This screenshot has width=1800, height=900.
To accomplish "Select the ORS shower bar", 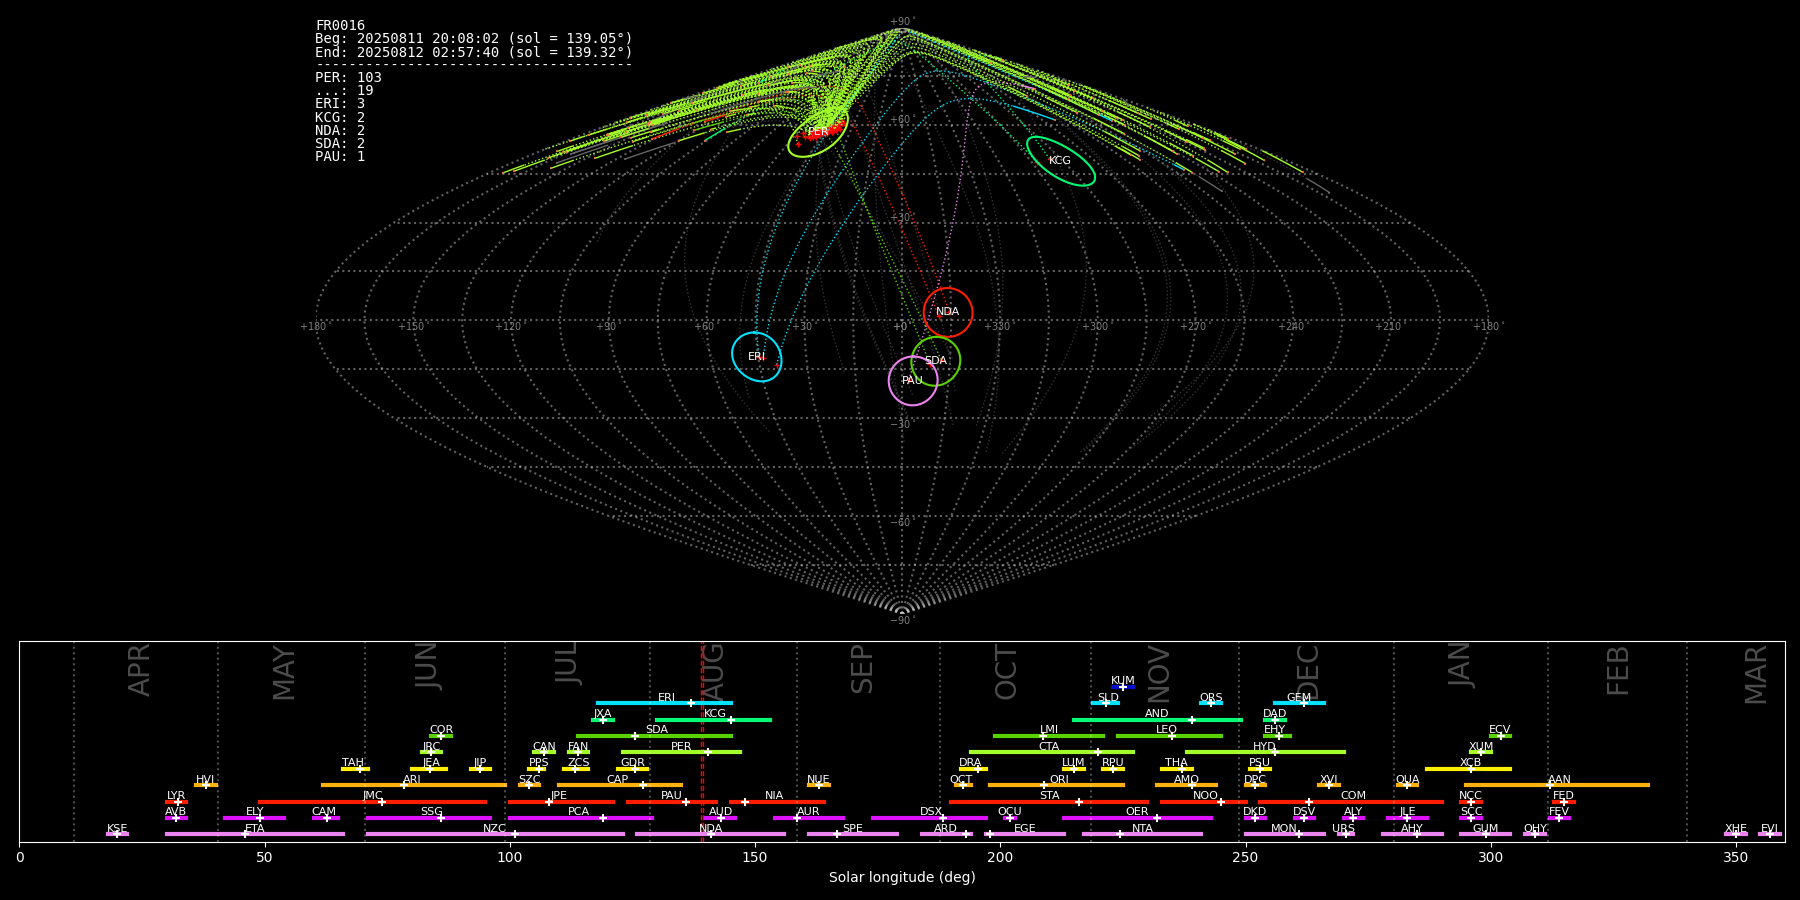I will coord(1211,703).
